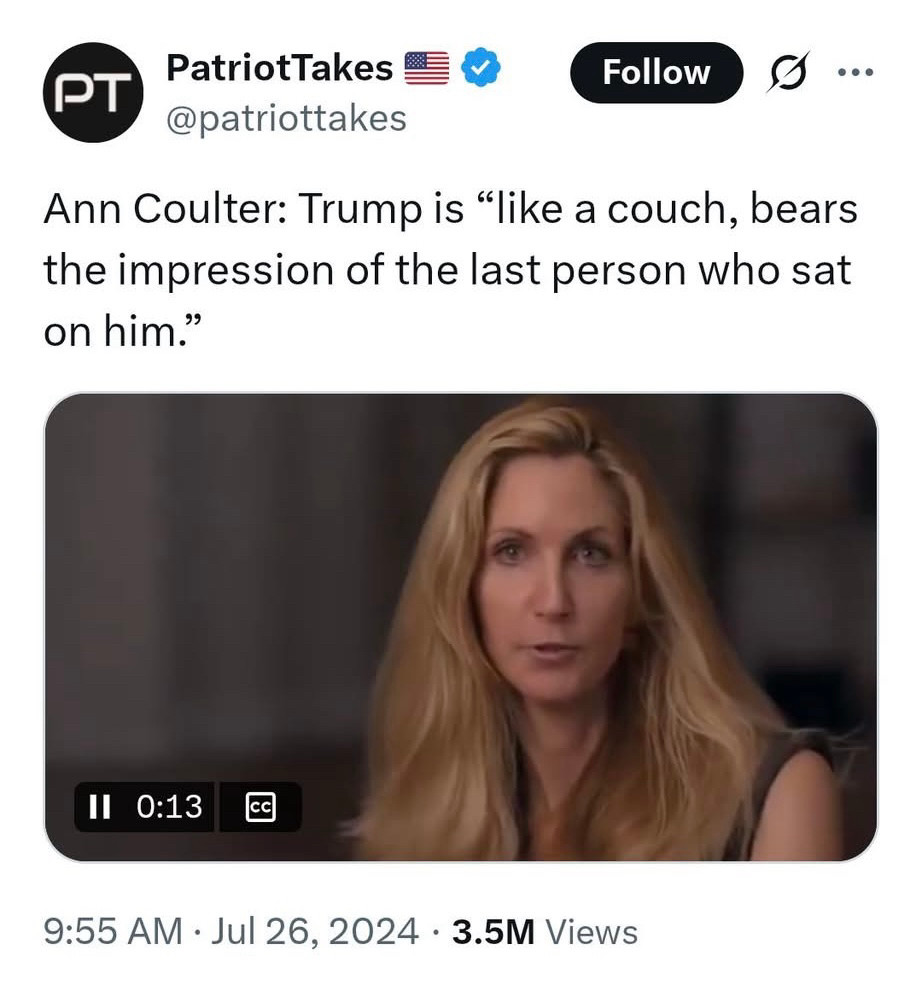Open the Grok slashed-circle icon
Viewport: 922px width, 991px height.
(788, 72)
